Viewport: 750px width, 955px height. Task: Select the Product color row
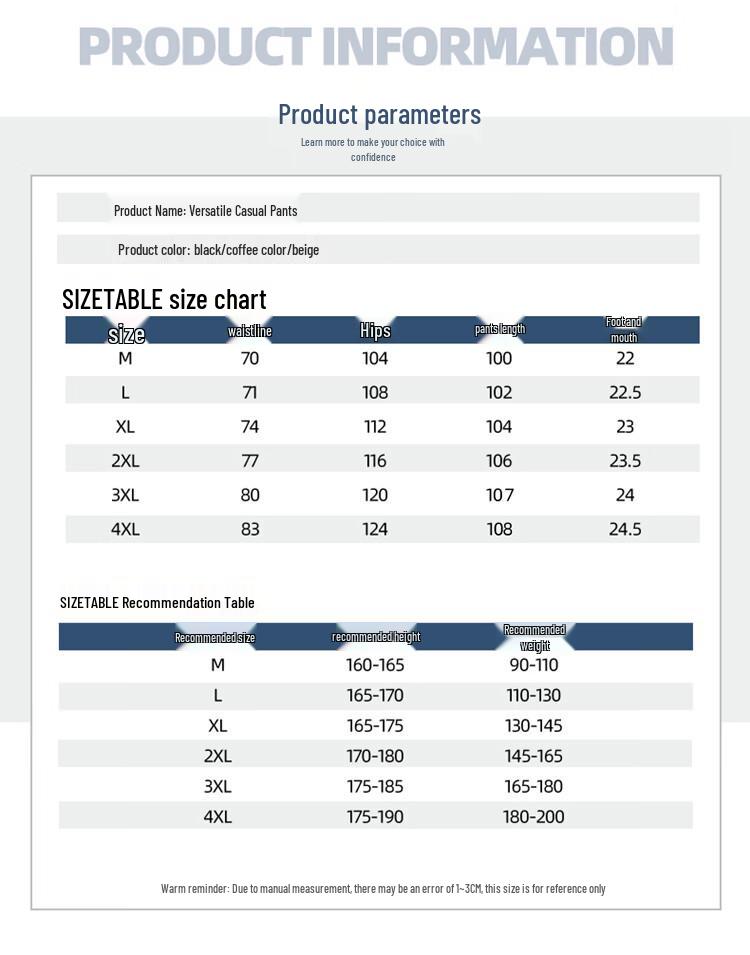218,249
